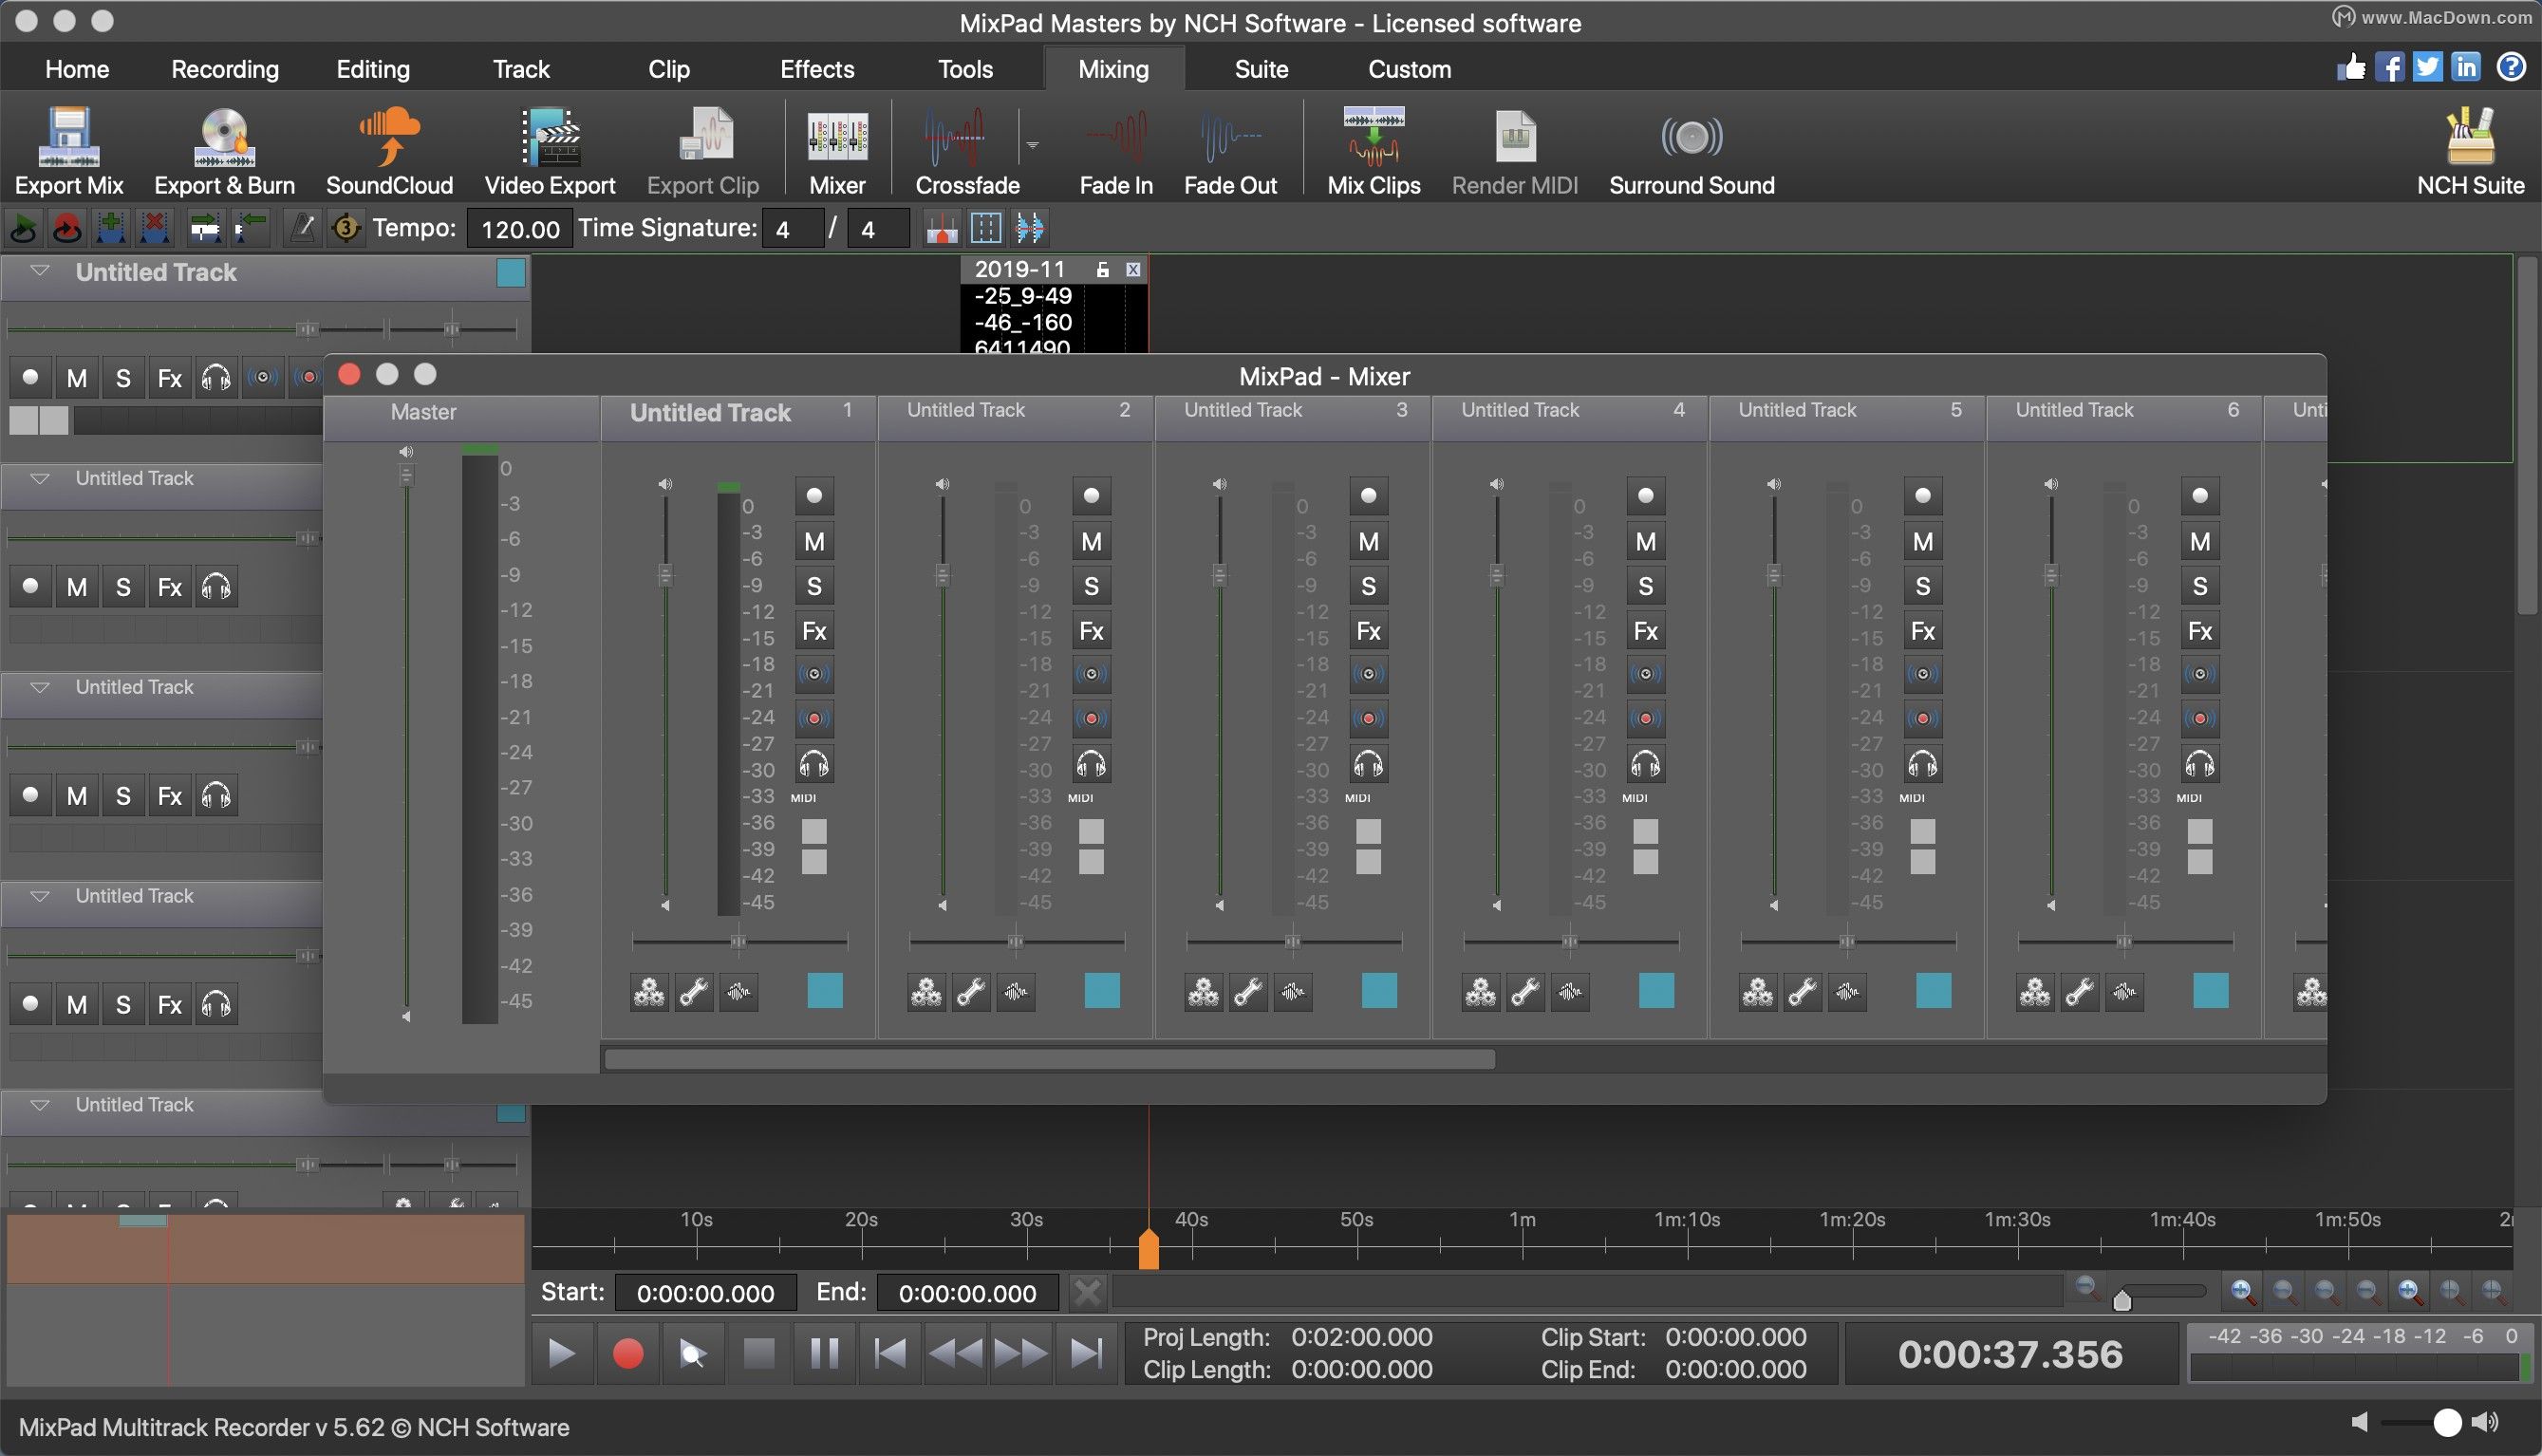Collapse fourth Untitled Track in main window
The image size is (2542, 1456).
(40, 896)
